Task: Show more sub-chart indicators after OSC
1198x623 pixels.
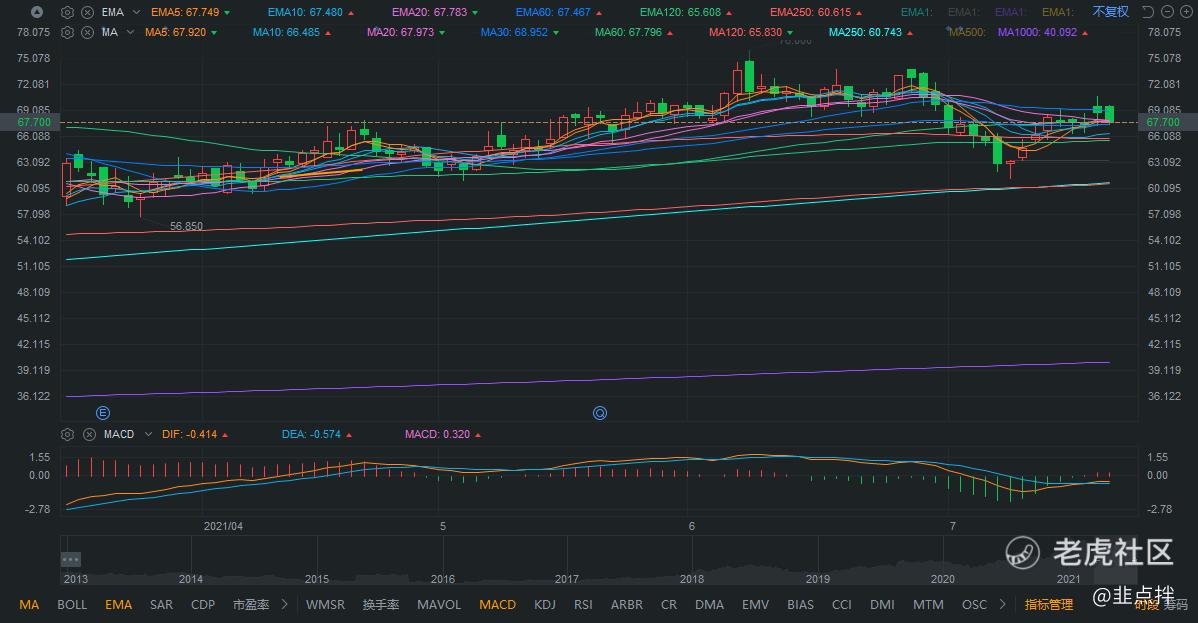Action: point(1002,604)
